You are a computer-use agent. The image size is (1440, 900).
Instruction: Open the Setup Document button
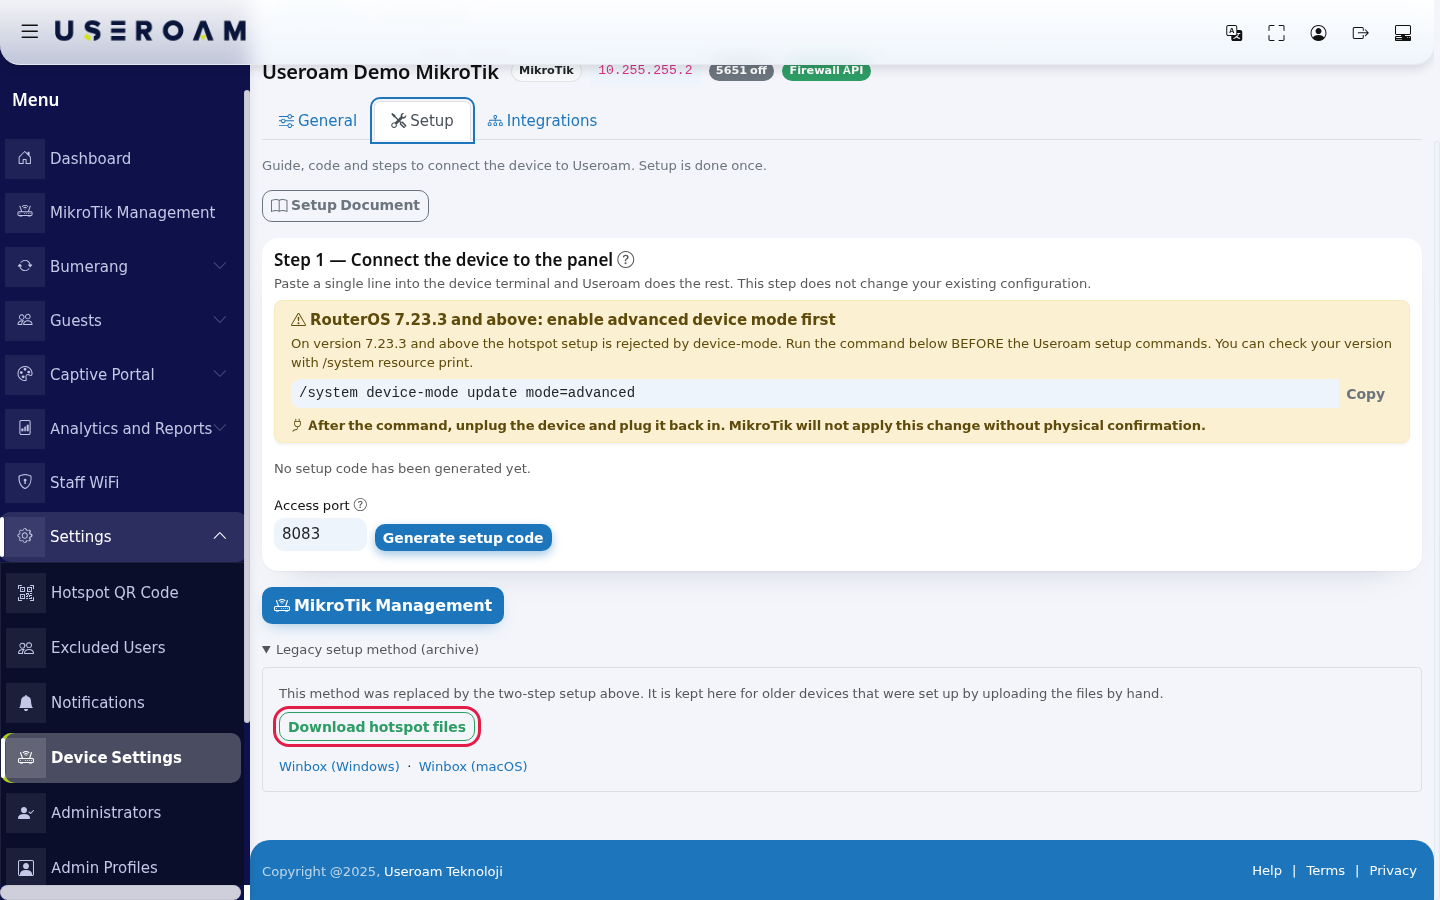pos(345,206)
